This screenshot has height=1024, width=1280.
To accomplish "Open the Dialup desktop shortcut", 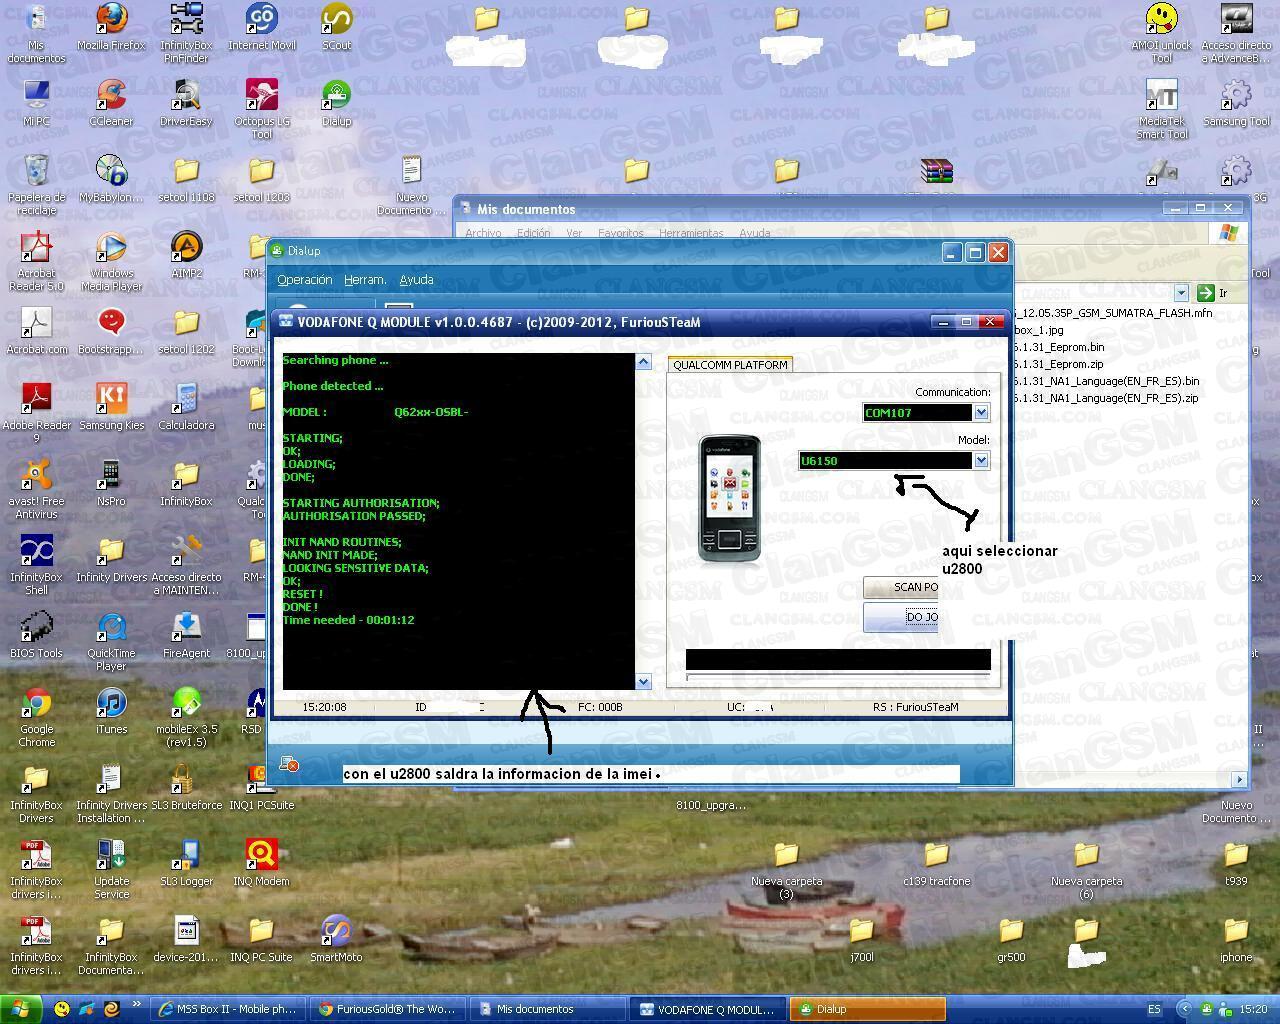I will pyautogui.click(x=337, y=103).
